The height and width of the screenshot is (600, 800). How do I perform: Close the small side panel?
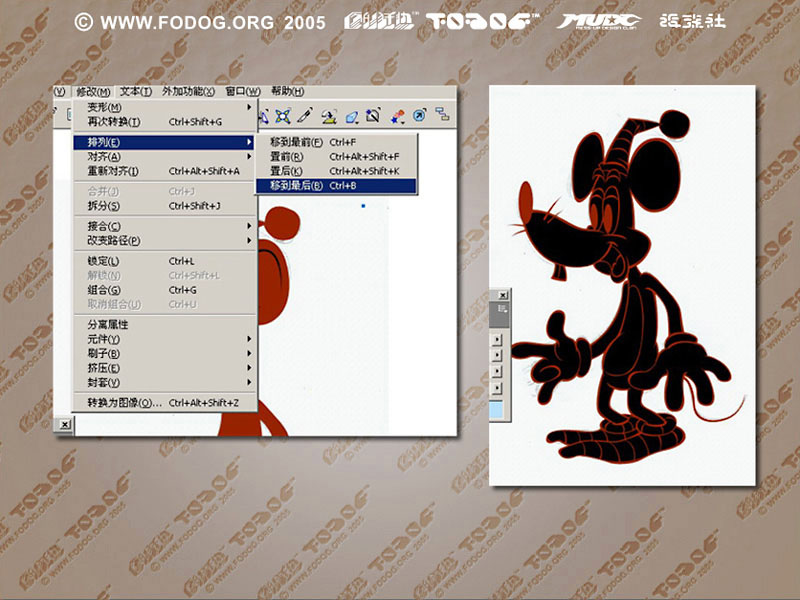pyautogui.click(x=503, y=295)
